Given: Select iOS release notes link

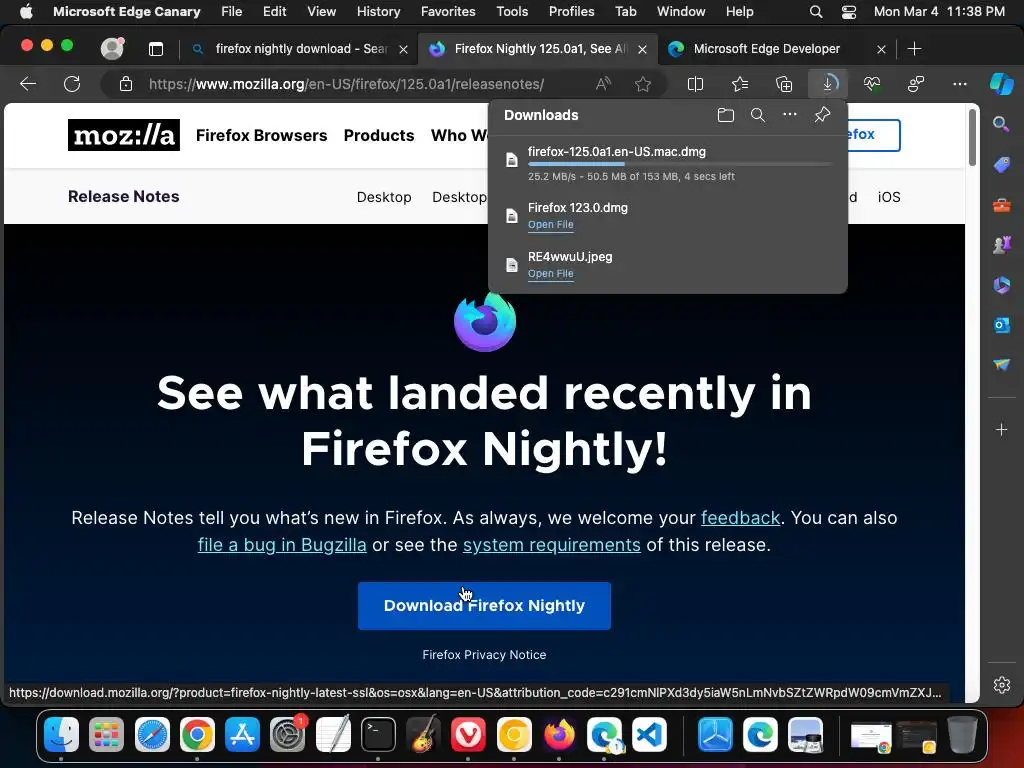Looking at the screenshot, I should point(889,197).
